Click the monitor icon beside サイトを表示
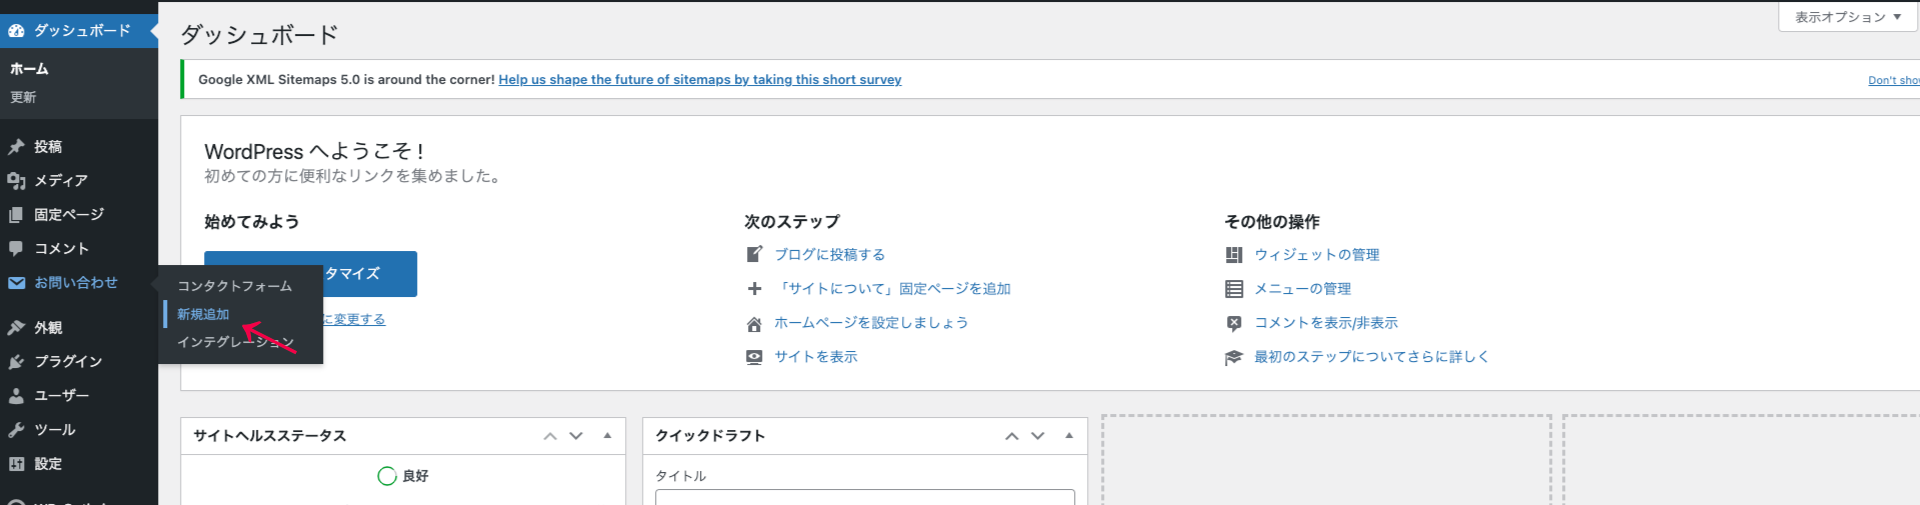The image size is (1920, 505). tap(755, 357)
